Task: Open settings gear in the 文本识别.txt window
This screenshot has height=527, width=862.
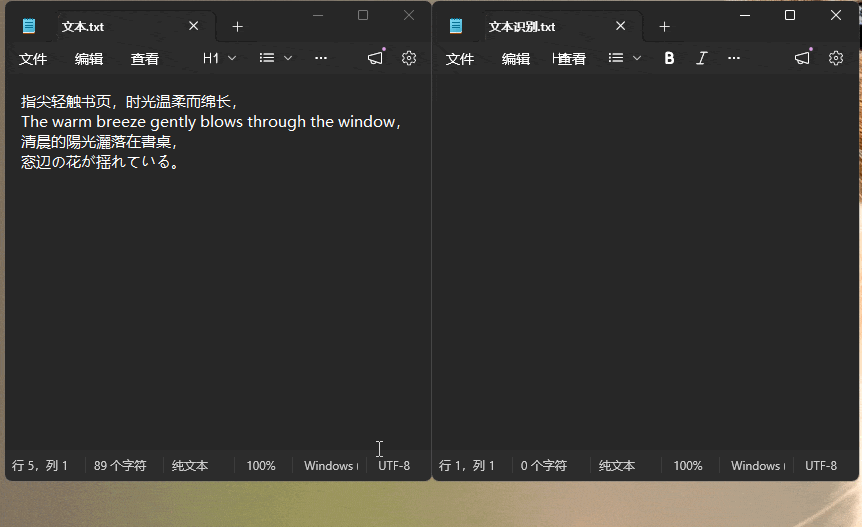Action: tap(836, 58)
